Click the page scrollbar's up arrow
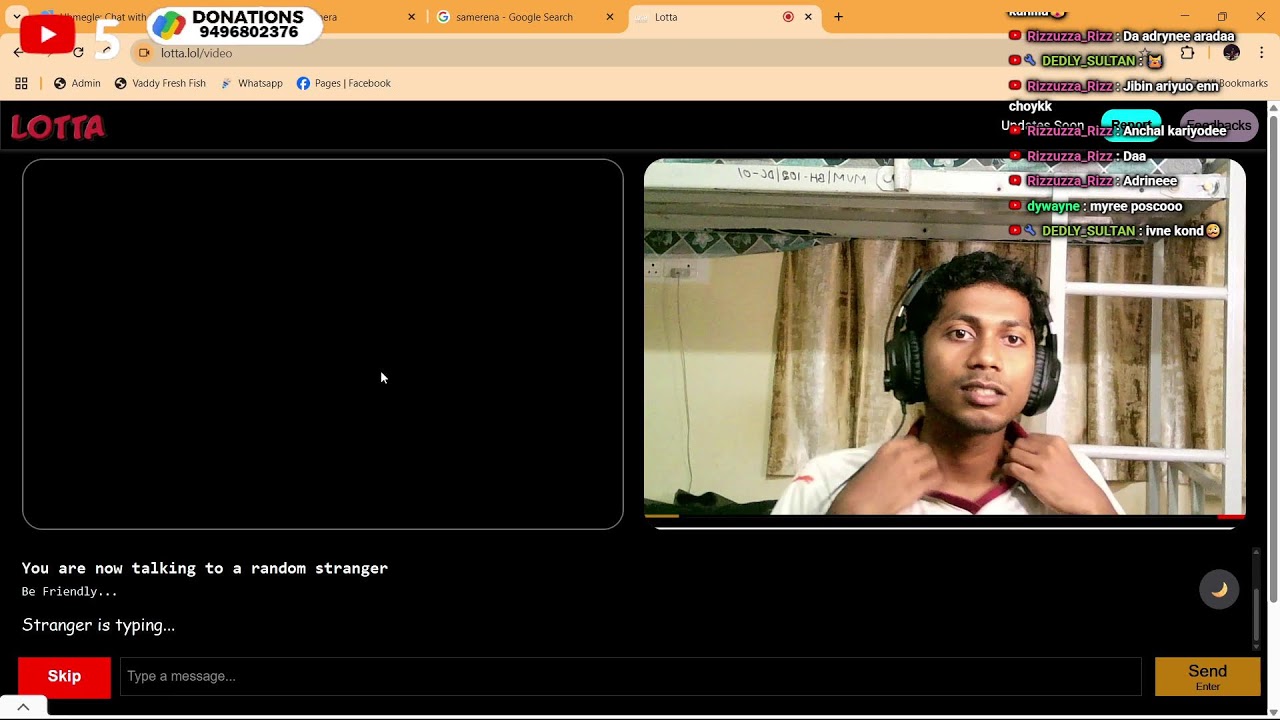Viewport: 1280px width, 720px height. tap(1273, 107)
